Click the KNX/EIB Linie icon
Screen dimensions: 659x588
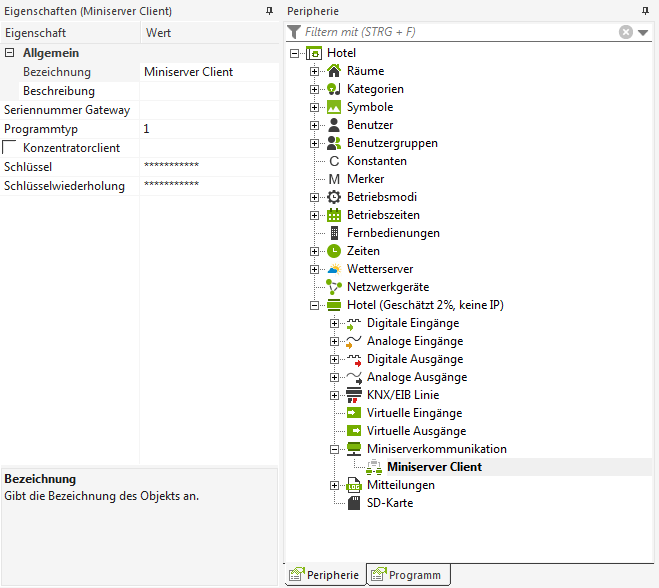[354, 395]
